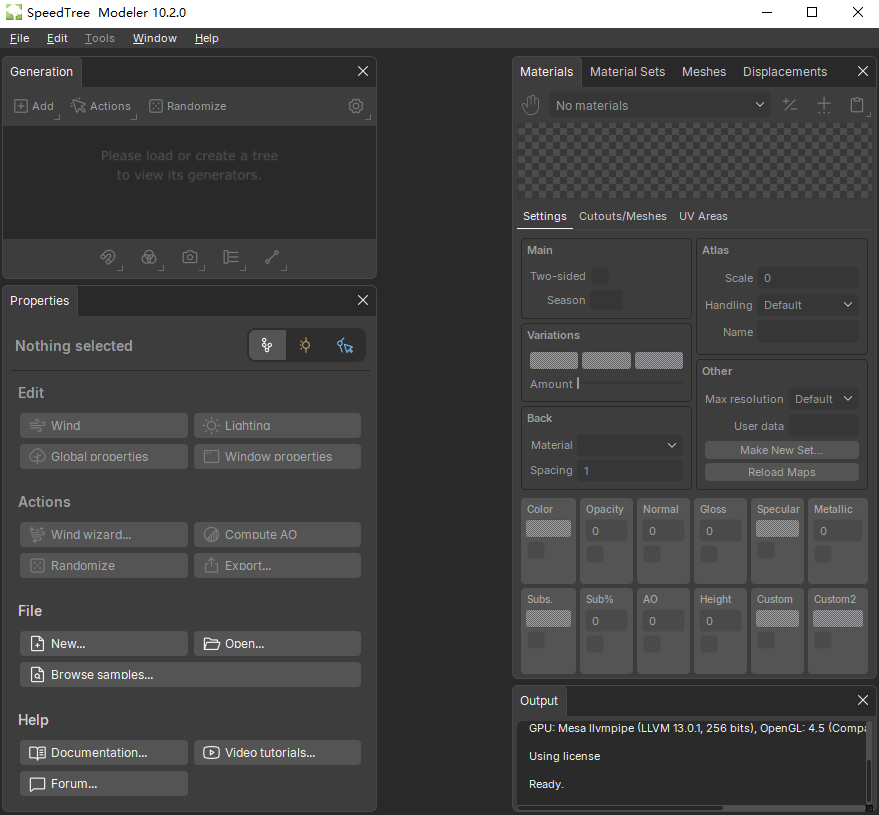Launch the Wind wizard

coord(104,534)
